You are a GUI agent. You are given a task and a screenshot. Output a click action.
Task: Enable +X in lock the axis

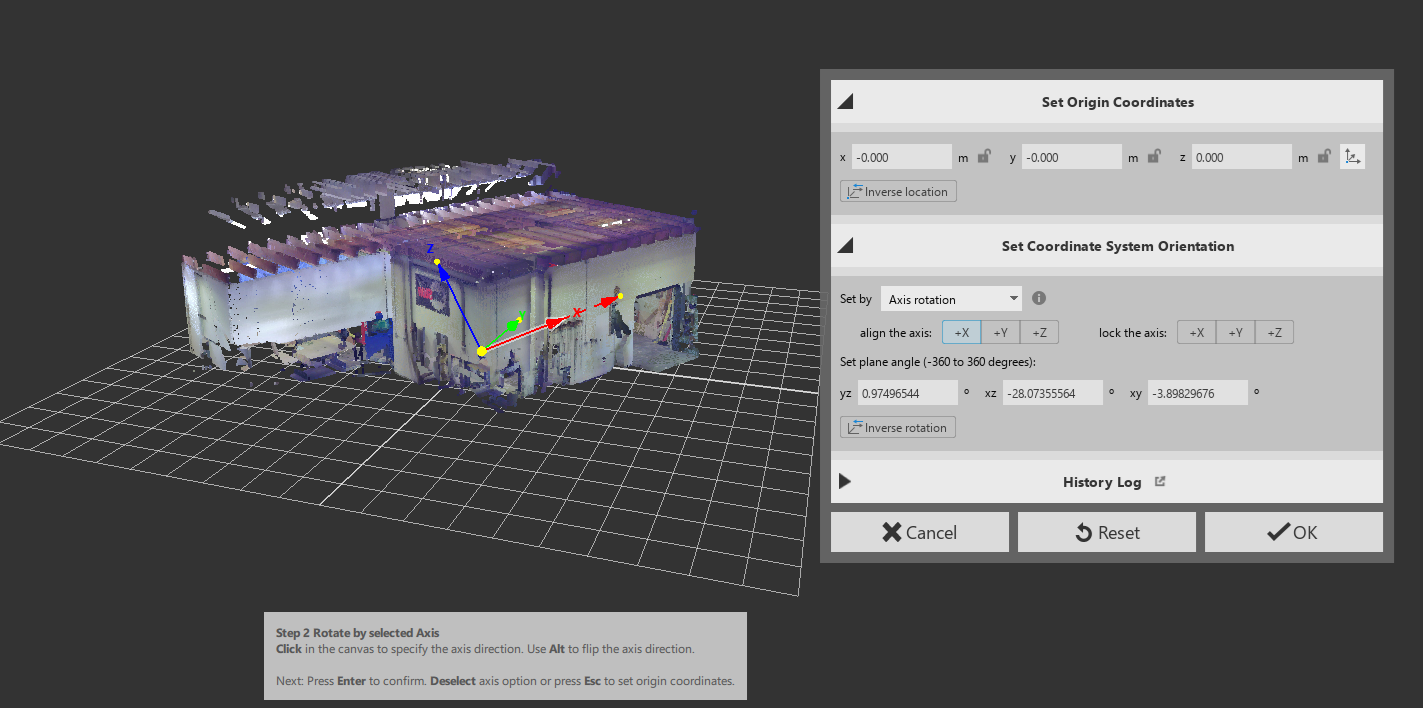pos(1196,333)
